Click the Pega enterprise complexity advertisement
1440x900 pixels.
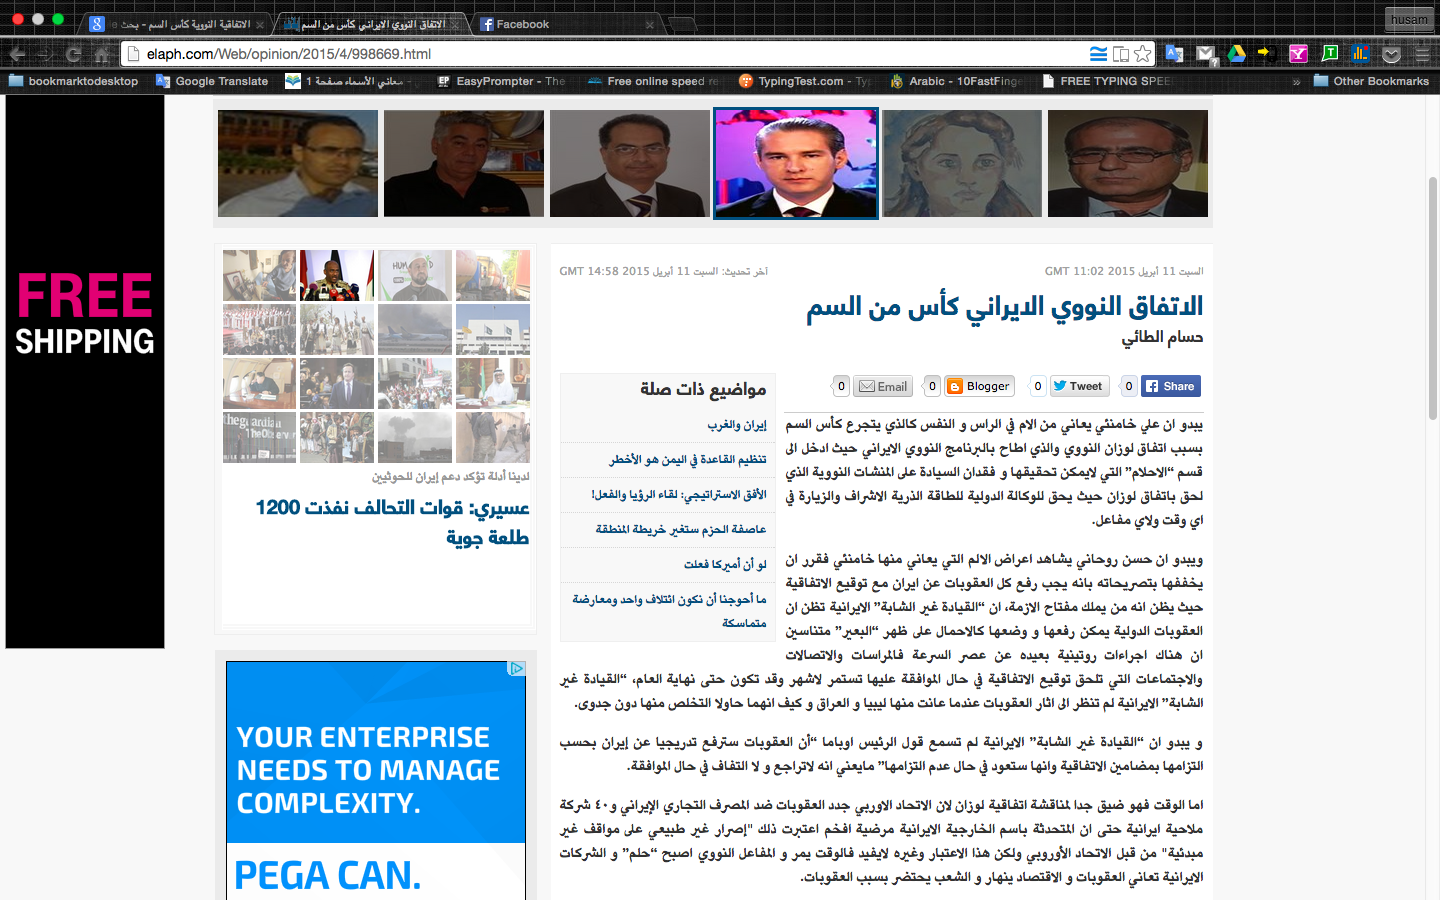pos(376,780)
